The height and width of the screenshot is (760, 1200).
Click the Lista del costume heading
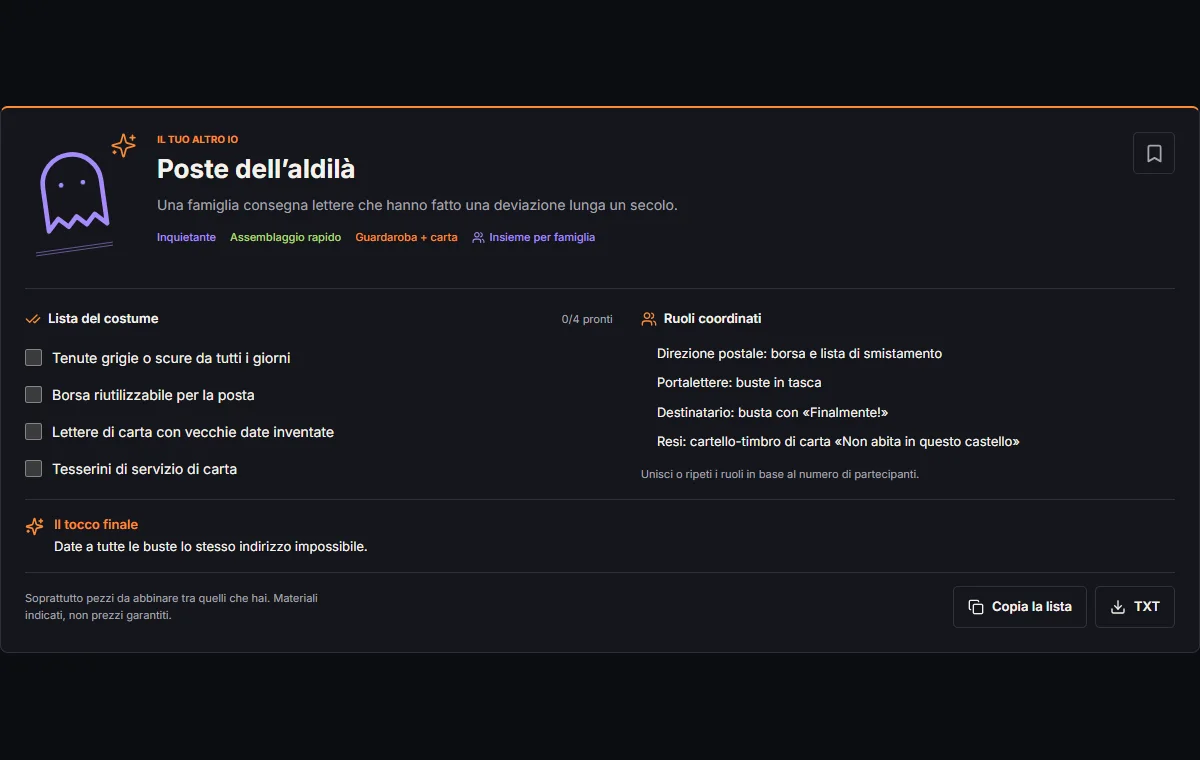(103, 319)
